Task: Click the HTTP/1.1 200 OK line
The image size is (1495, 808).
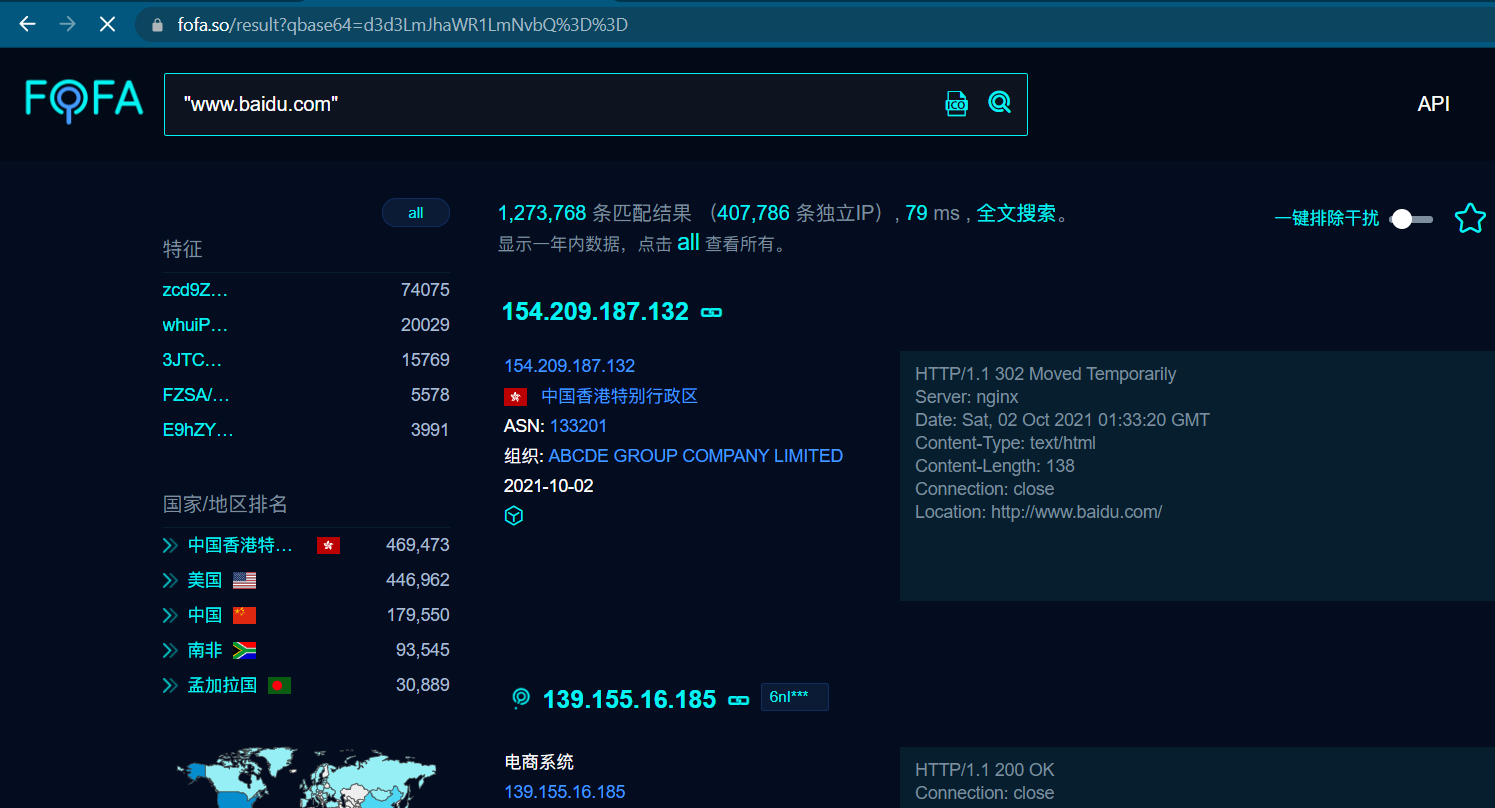Action: (984, 770)
